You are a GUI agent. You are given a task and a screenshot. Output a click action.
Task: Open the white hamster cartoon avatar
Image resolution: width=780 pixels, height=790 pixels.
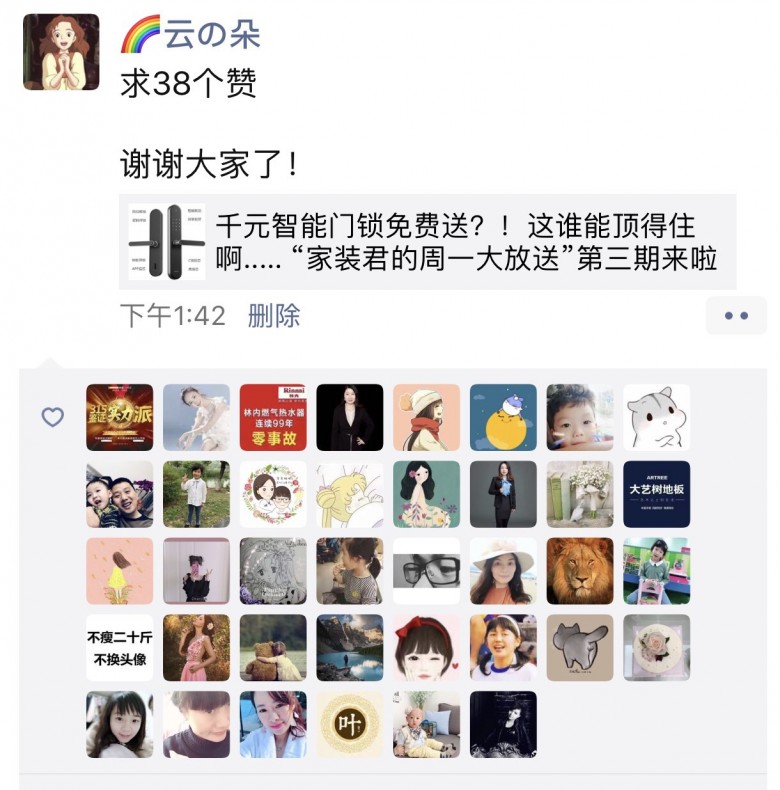click(x=657, y=417)
